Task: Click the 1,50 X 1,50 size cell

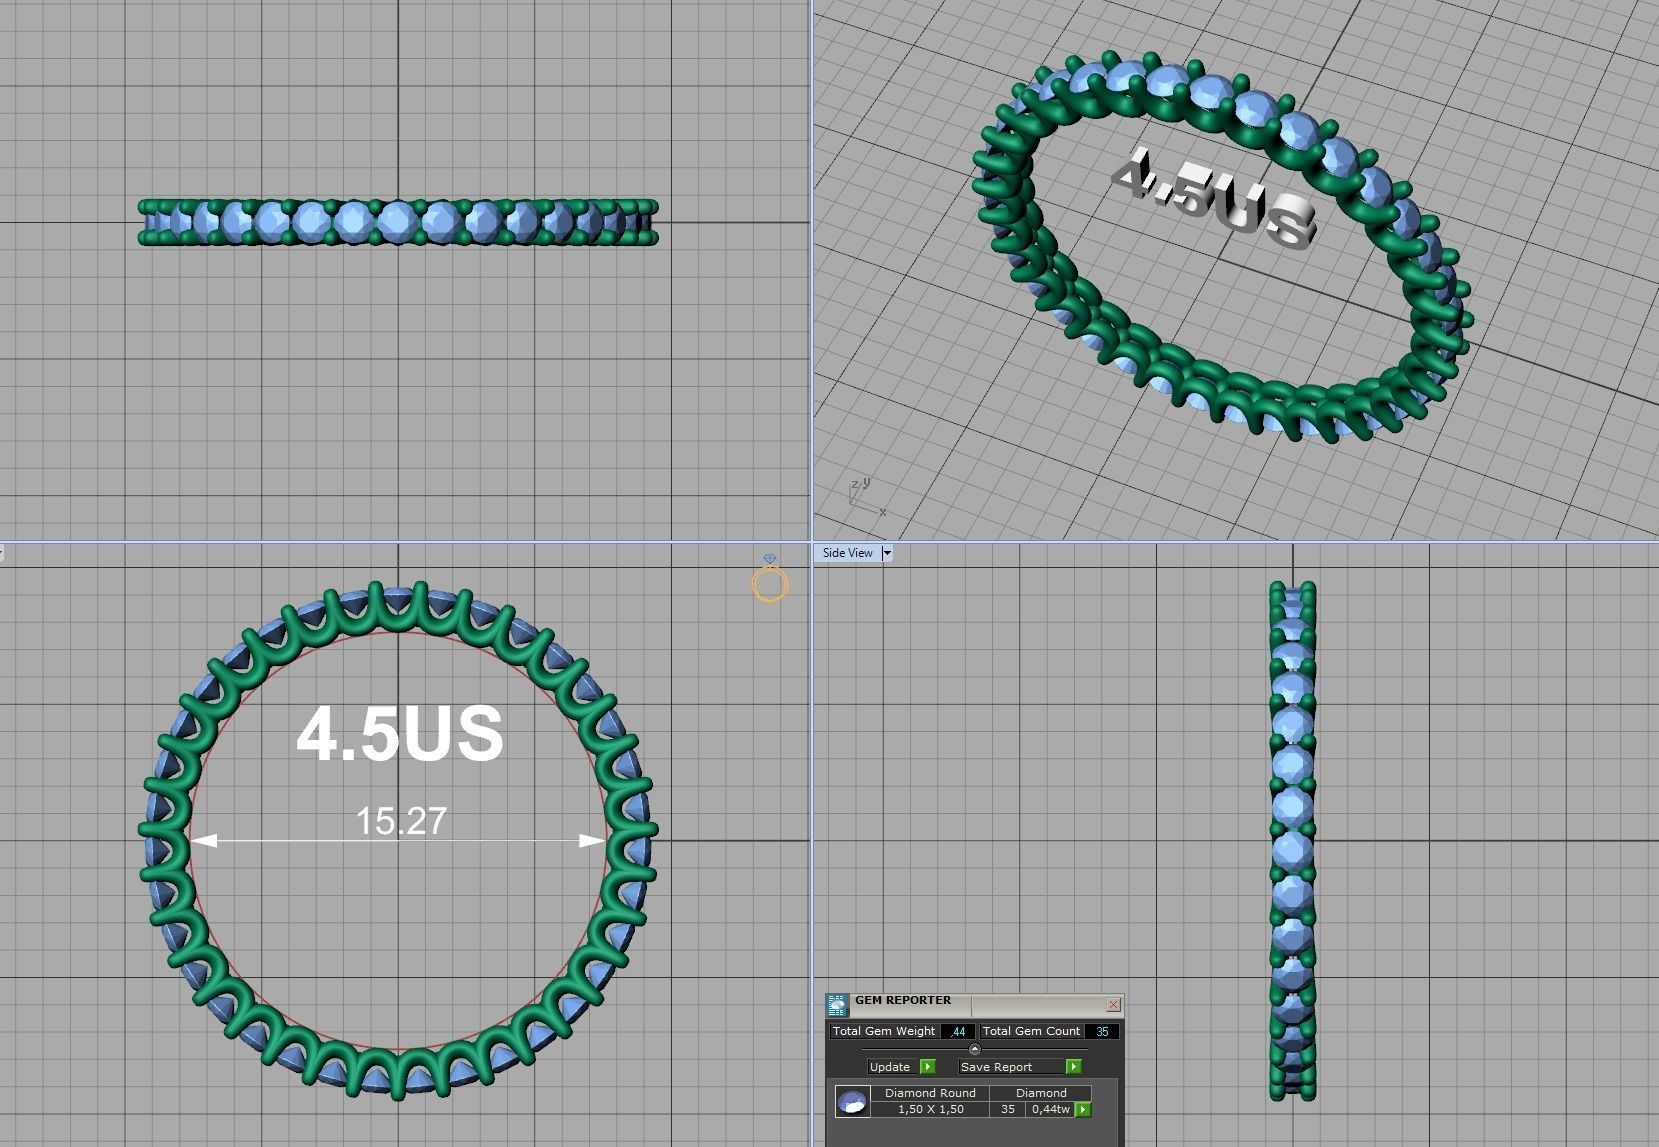Action: [931, 1110]
